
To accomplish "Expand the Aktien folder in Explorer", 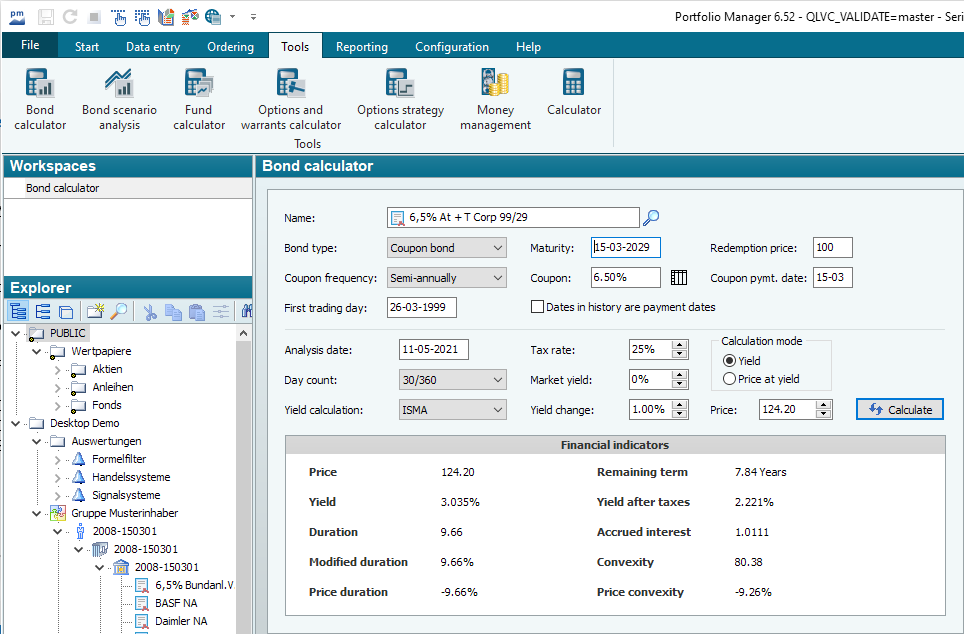I will coord(57,369).
